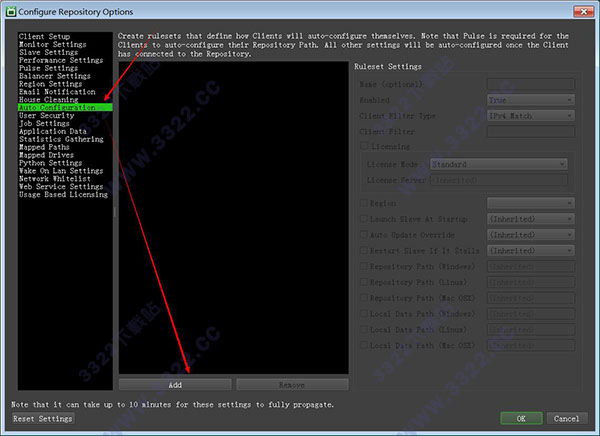This screenshot has height=436, width=600.
Task: Expand the Restart Slave If It Stalls dropdown
Action: (x=530, y=251)
